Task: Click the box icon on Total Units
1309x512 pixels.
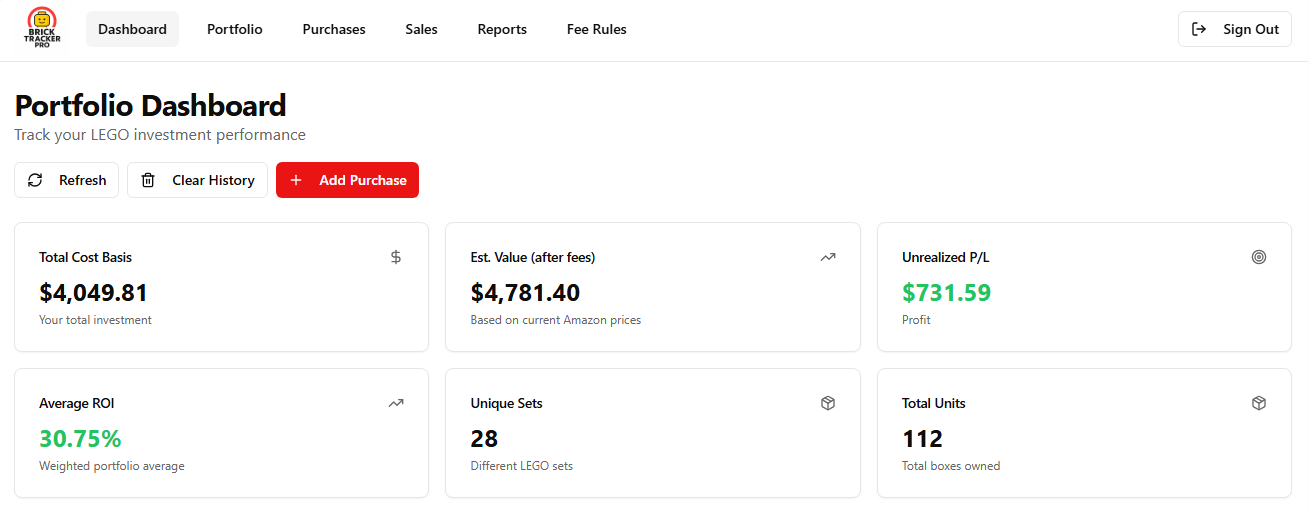Action: [x=1259, y=403]
